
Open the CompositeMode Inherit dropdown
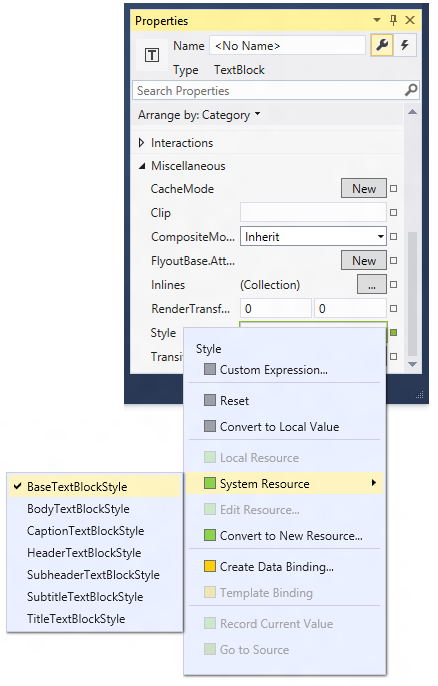[x=313, y=237]
